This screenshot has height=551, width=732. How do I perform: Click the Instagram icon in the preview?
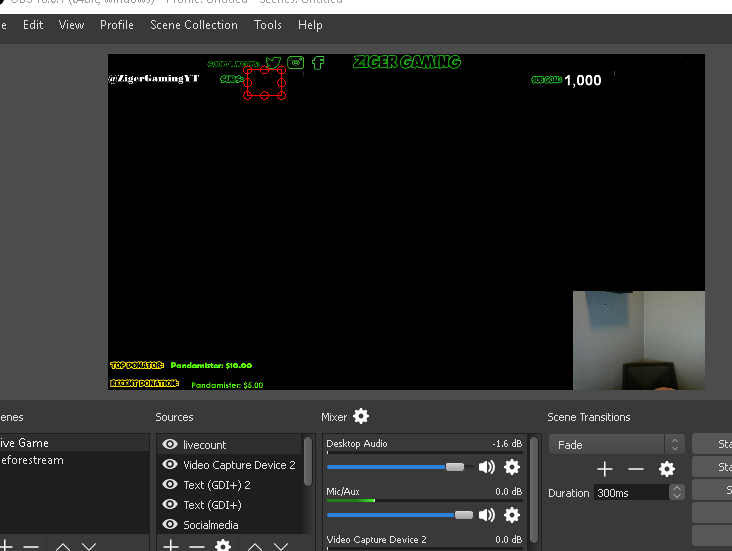click(296, 62)
